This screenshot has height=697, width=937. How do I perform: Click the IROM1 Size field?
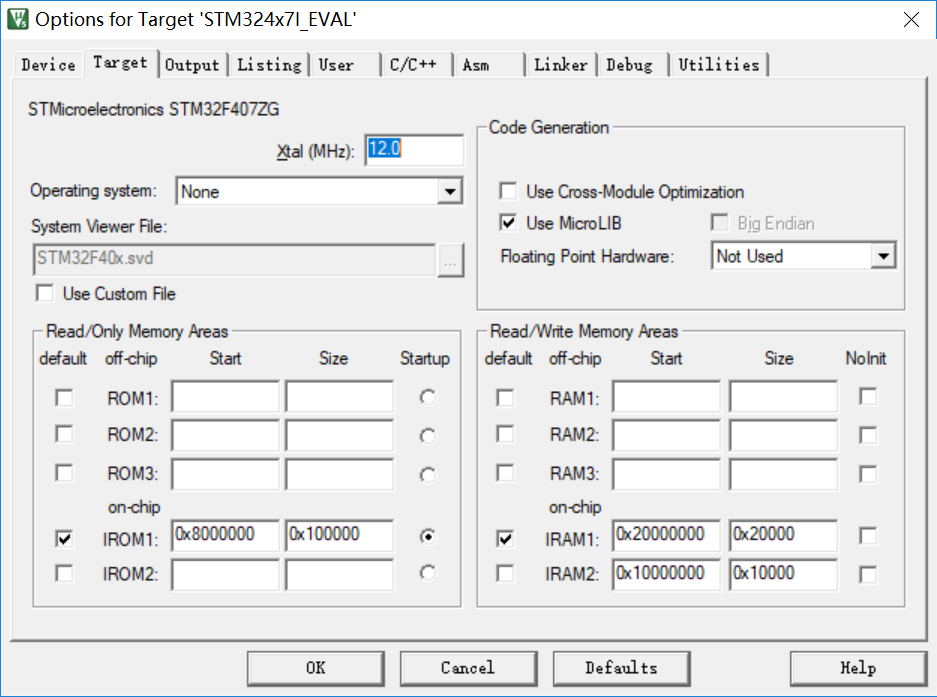[339, 536]
